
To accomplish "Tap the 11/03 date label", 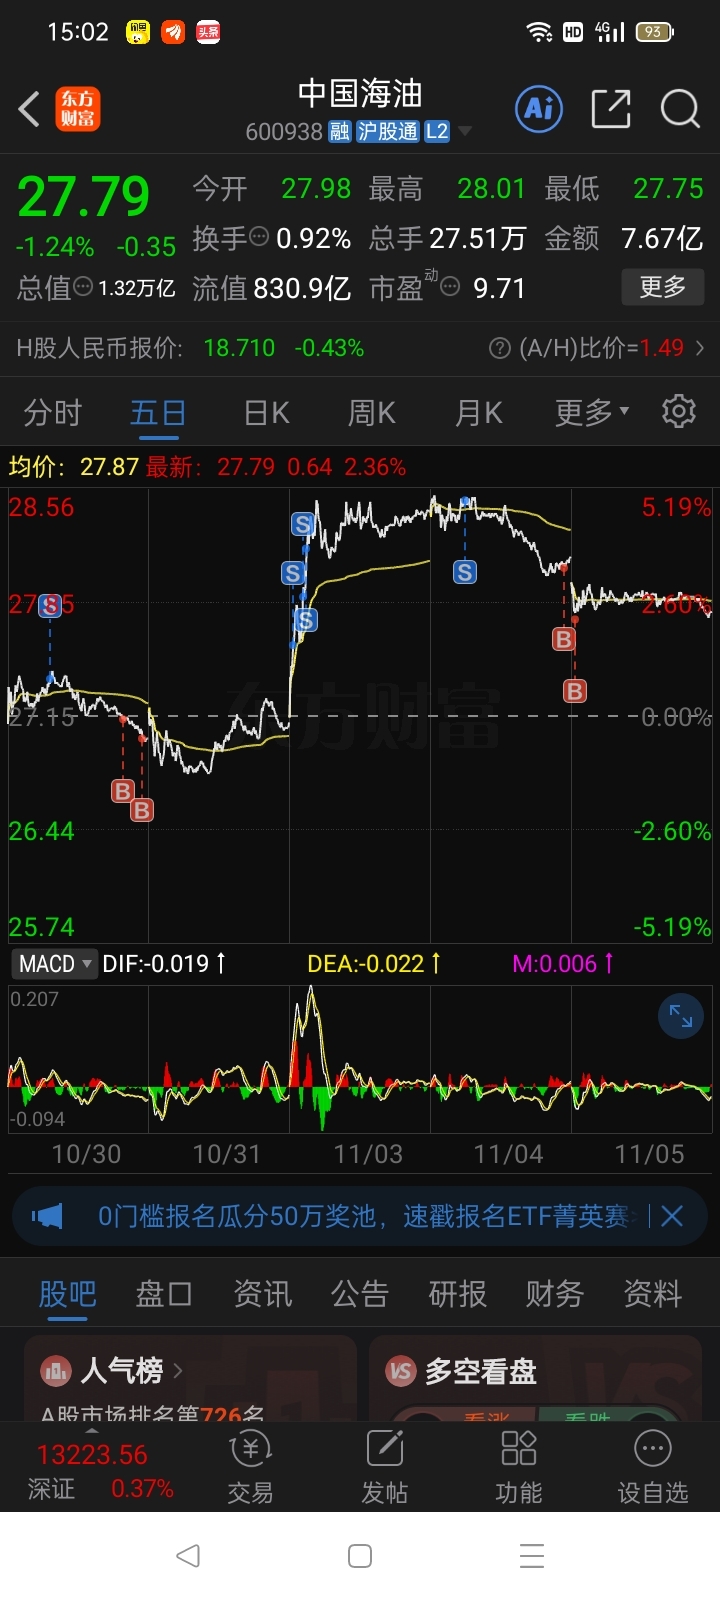I will pos(368,1154).
